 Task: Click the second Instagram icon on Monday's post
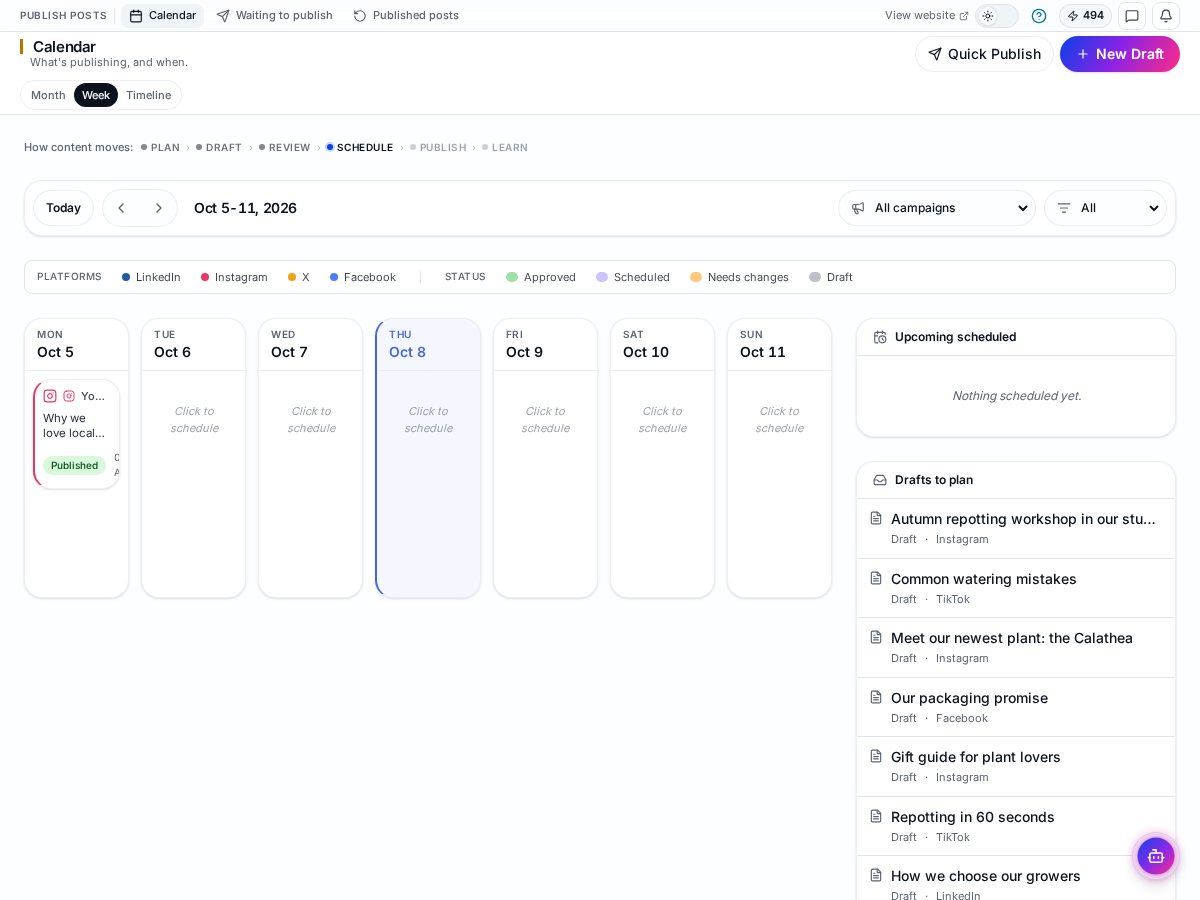[x=69, y=396]
